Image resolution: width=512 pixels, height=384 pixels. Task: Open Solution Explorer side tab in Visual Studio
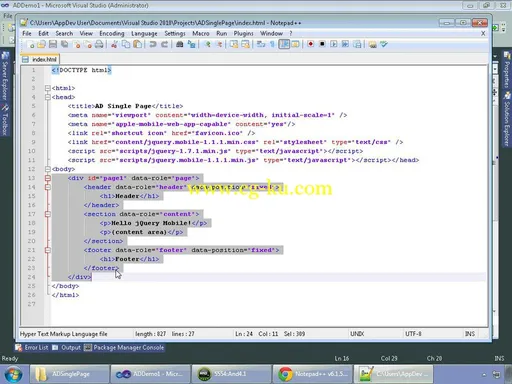(507, 119)
